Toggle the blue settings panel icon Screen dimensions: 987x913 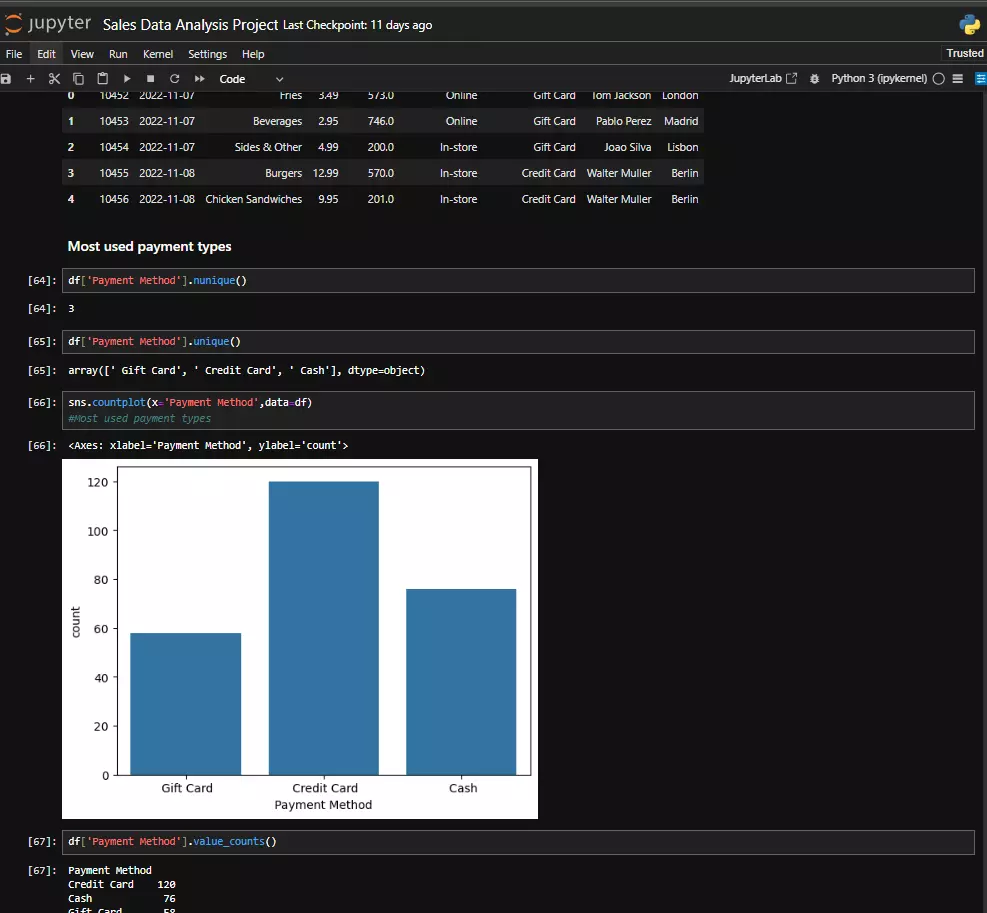coord(980,79)
